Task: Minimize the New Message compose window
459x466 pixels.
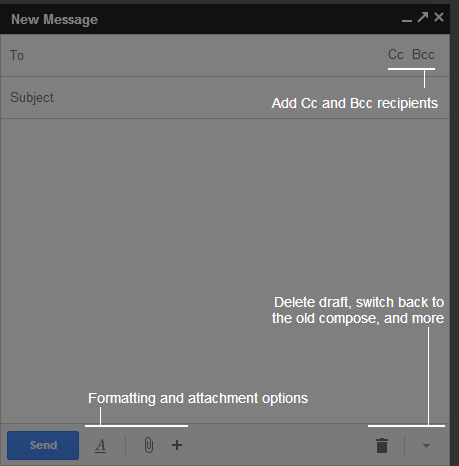Action: point(407,19)
